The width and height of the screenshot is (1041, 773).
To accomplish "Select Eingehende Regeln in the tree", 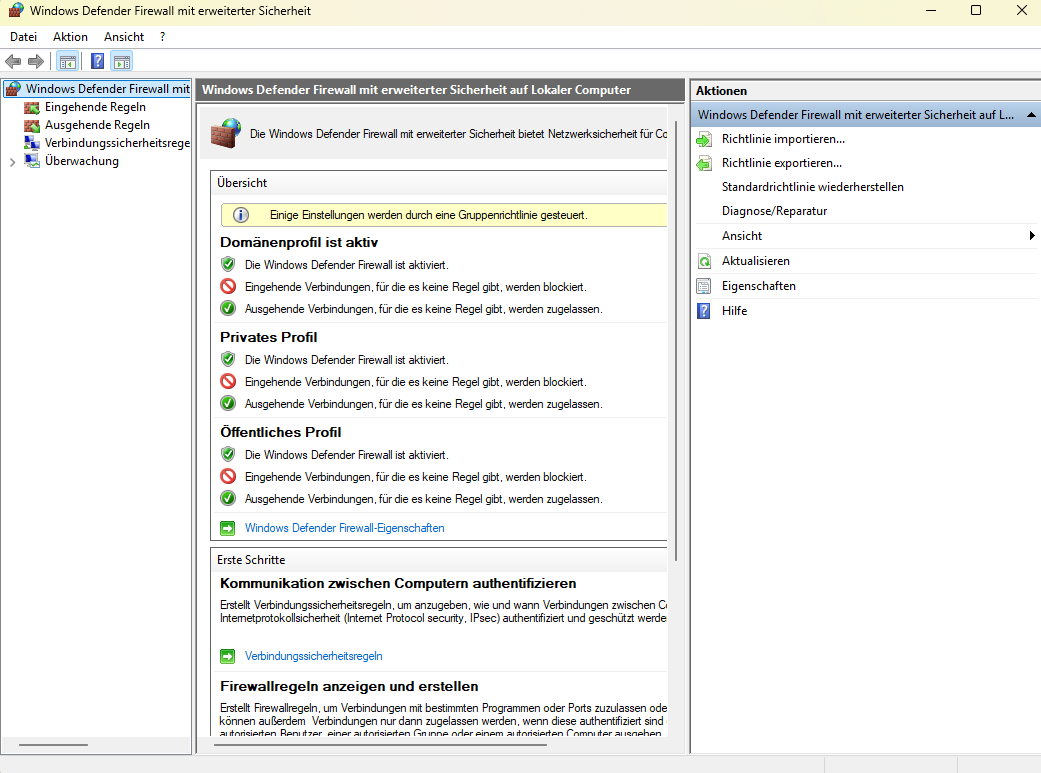I will [x=95, y=107].
